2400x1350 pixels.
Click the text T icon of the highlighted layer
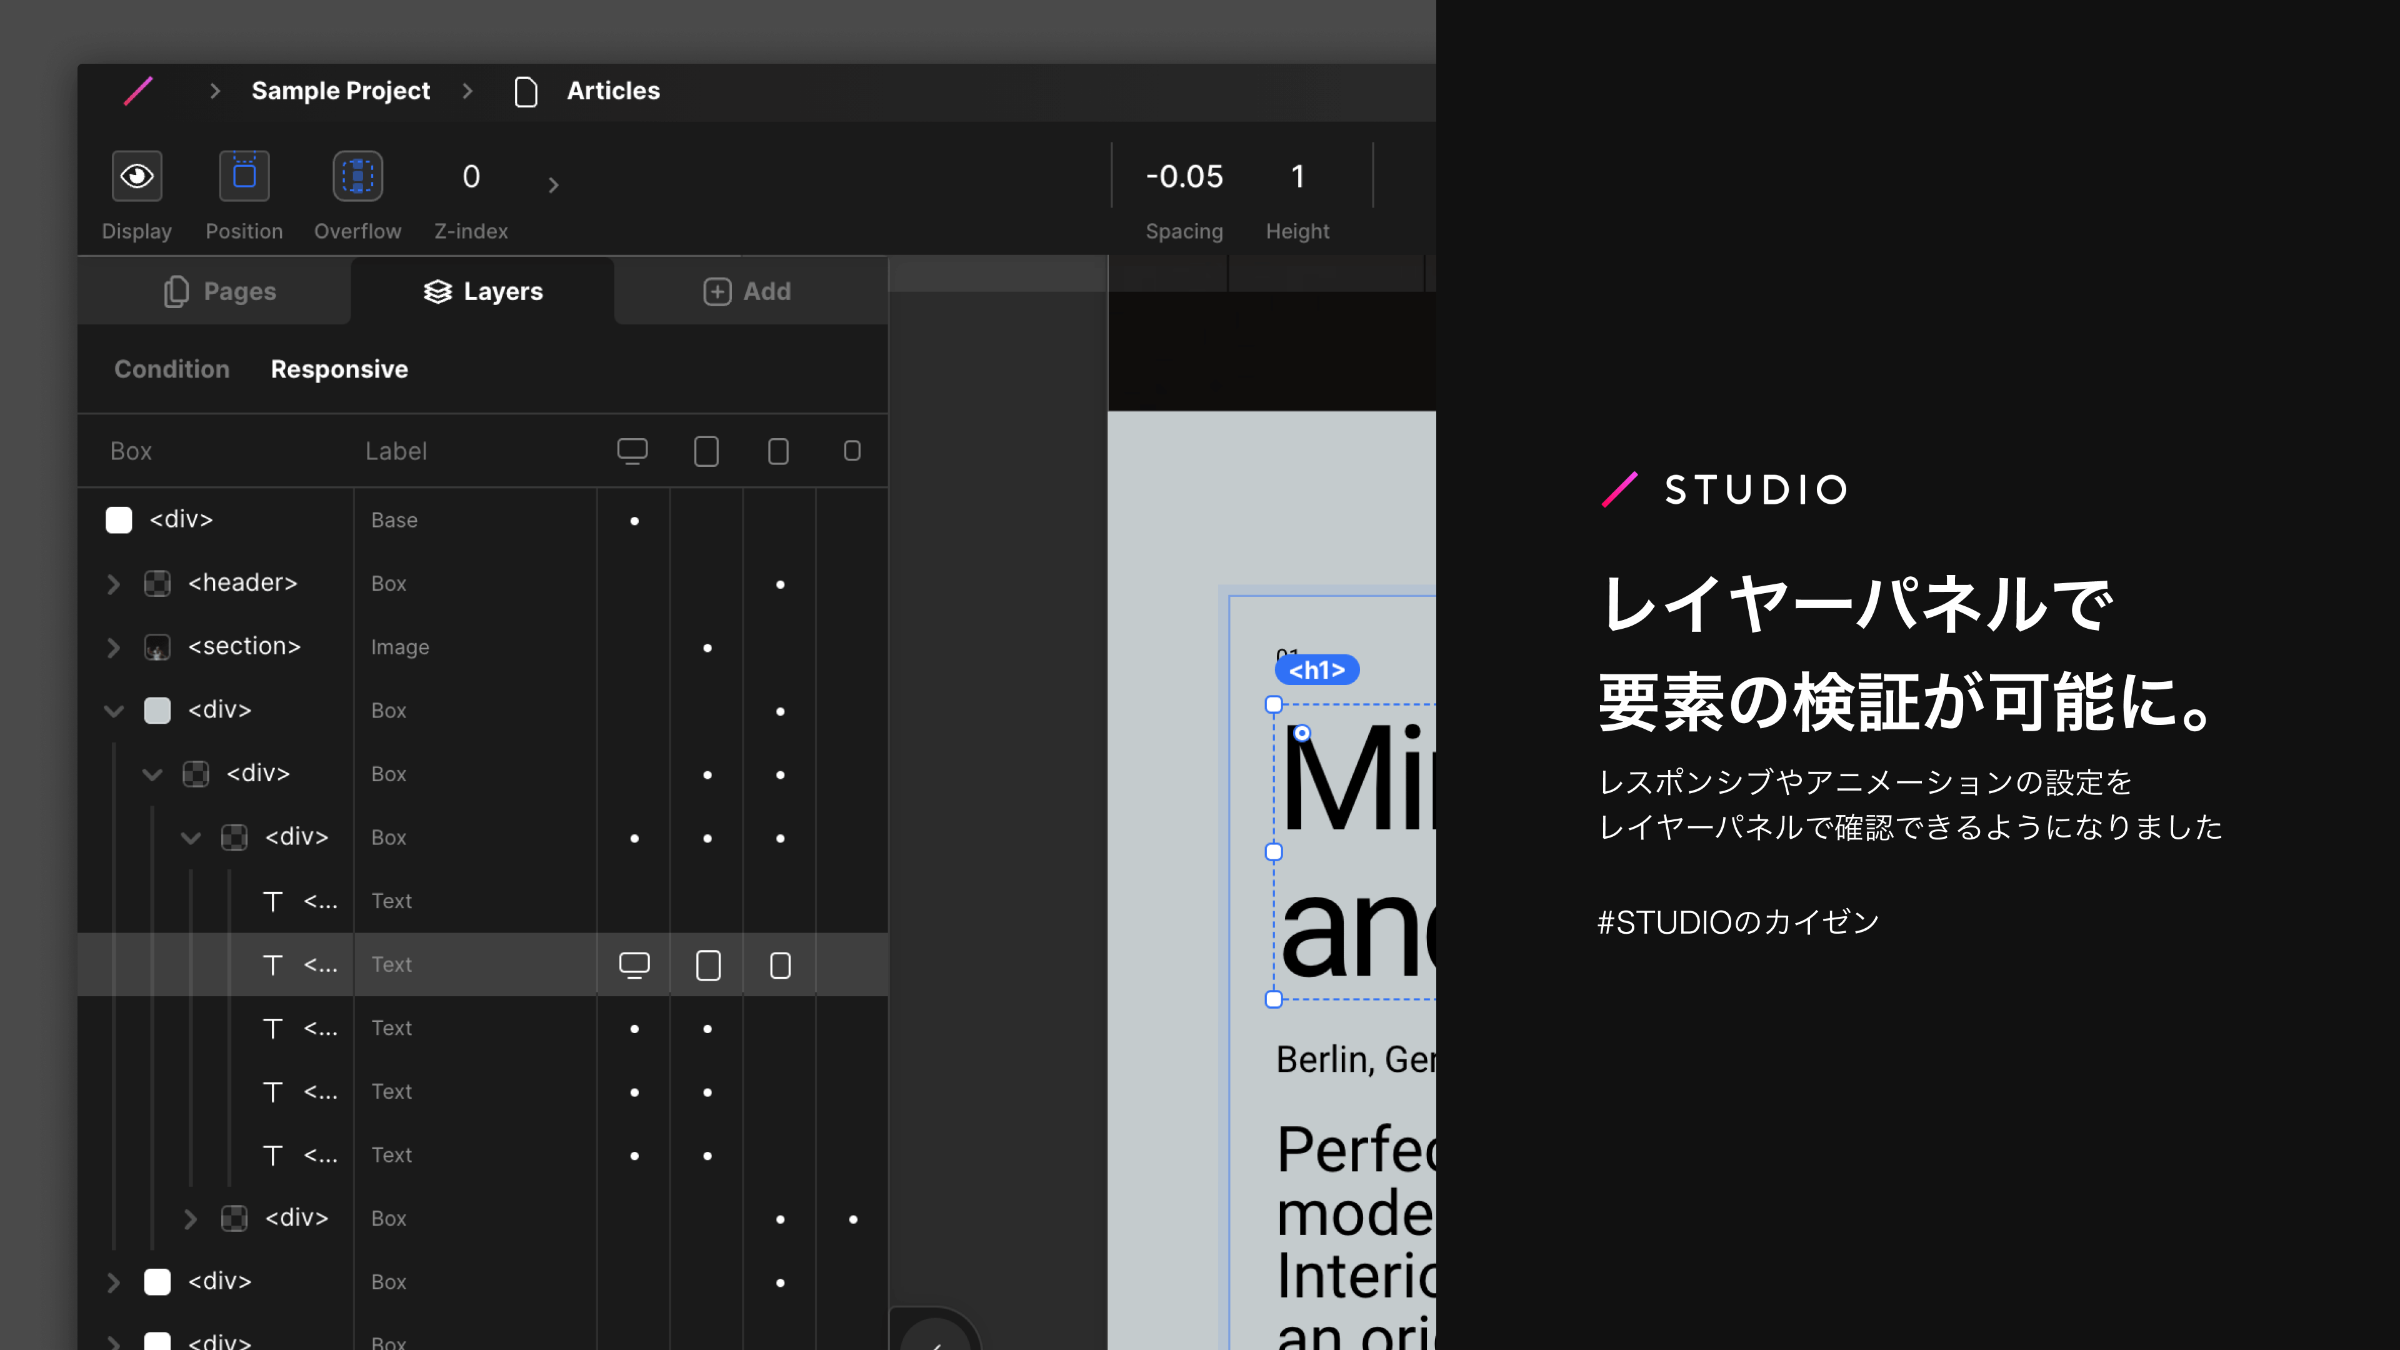pos(272,965)
